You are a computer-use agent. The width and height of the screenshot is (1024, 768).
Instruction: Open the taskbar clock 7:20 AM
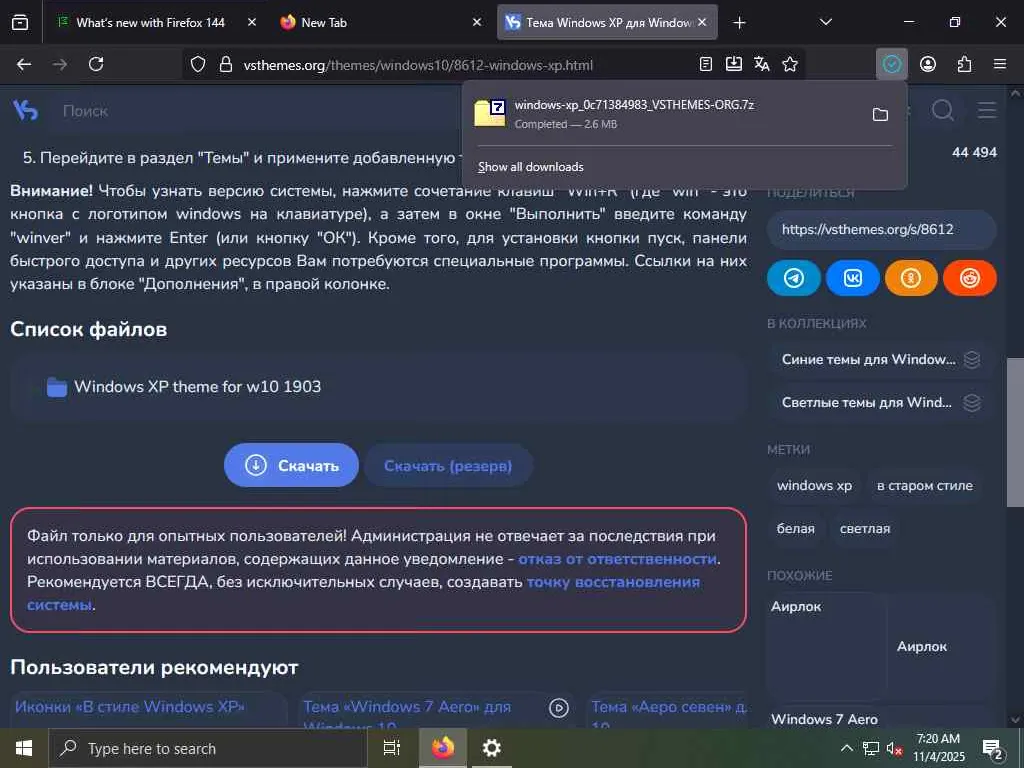pos(938,748)
